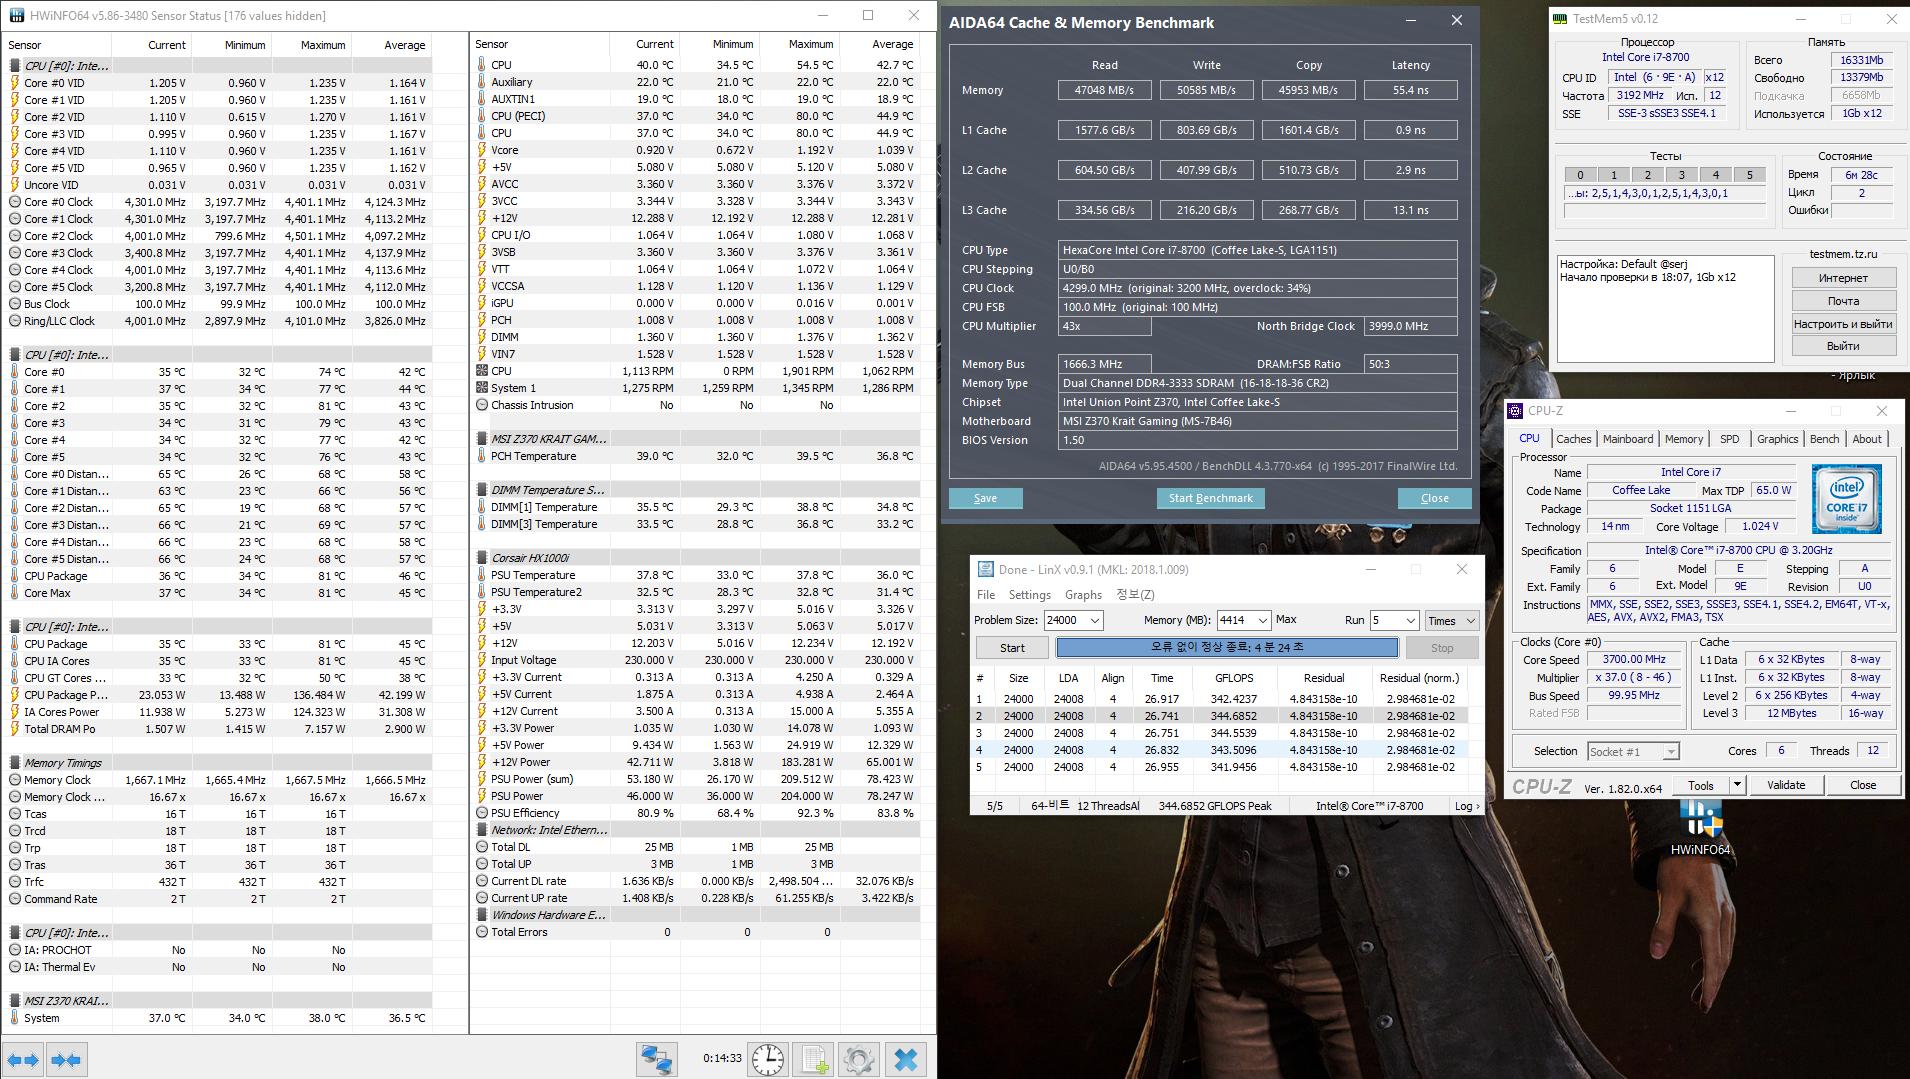The height and width of the screenshot is (1079, 1910).
Task: Click the TestMem5 title bar icon
Action: coord(1560,18)
